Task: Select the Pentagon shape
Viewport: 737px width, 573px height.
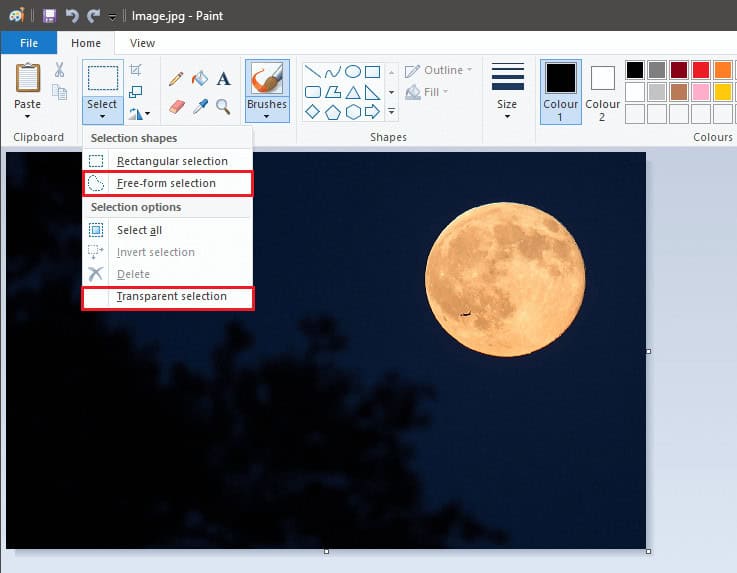Action: click(333, 112)
